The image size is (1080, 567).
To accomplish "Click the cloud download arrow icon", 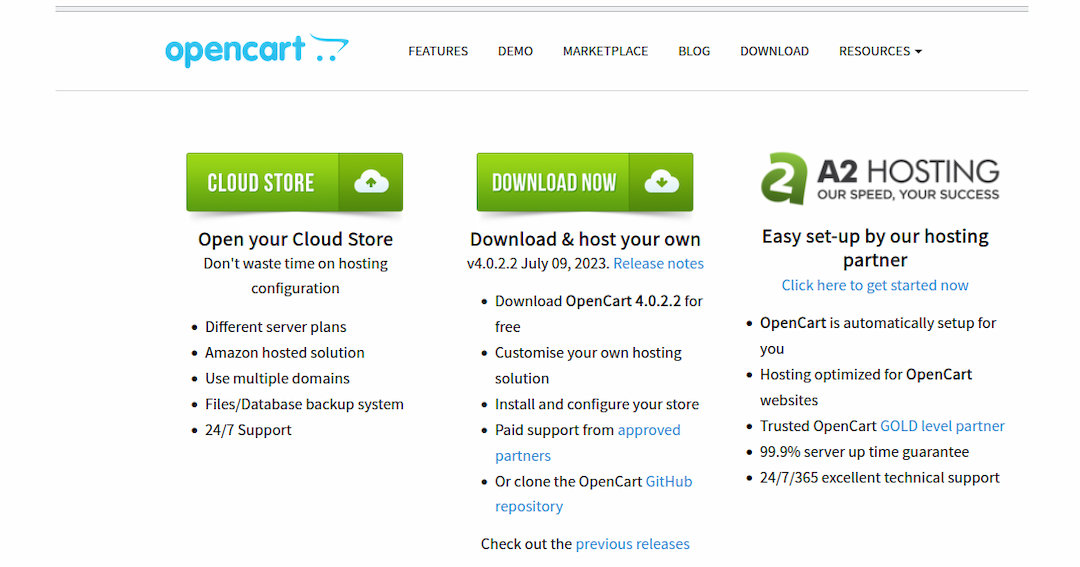I will point(661,182).
